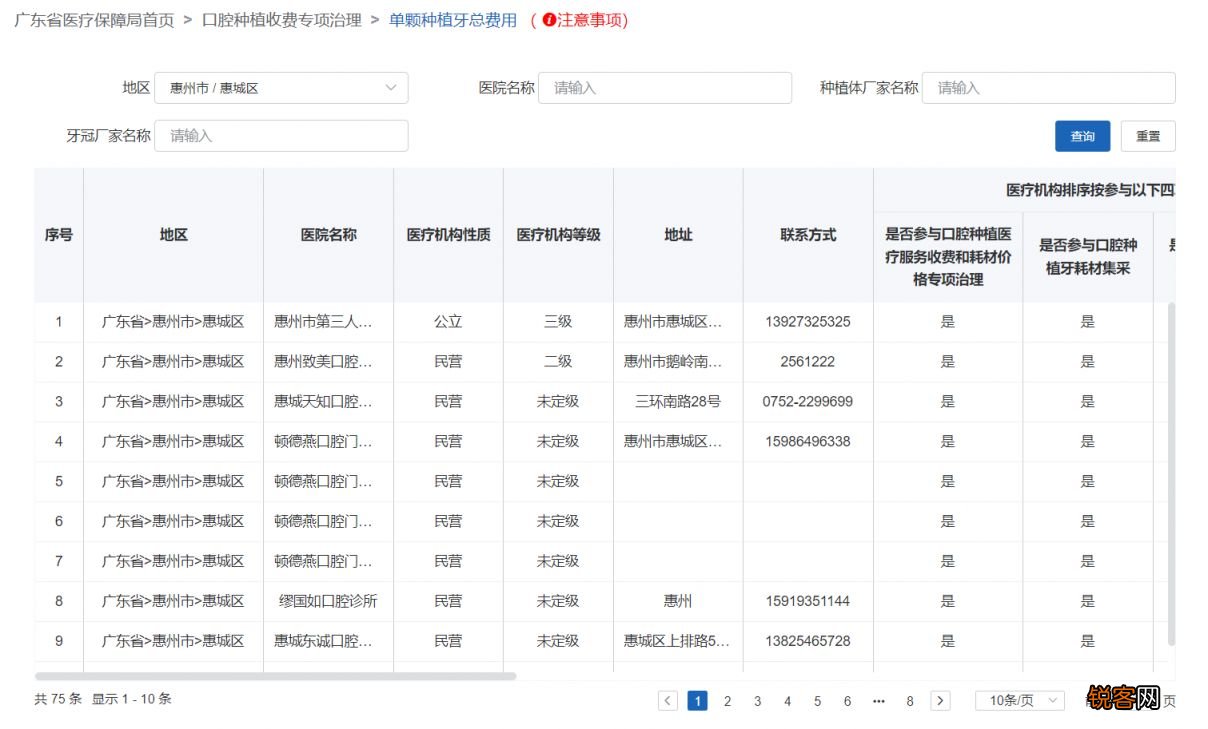Click phone number 13825465728
The image size is (1208, 729).
[x=808, y=641]
